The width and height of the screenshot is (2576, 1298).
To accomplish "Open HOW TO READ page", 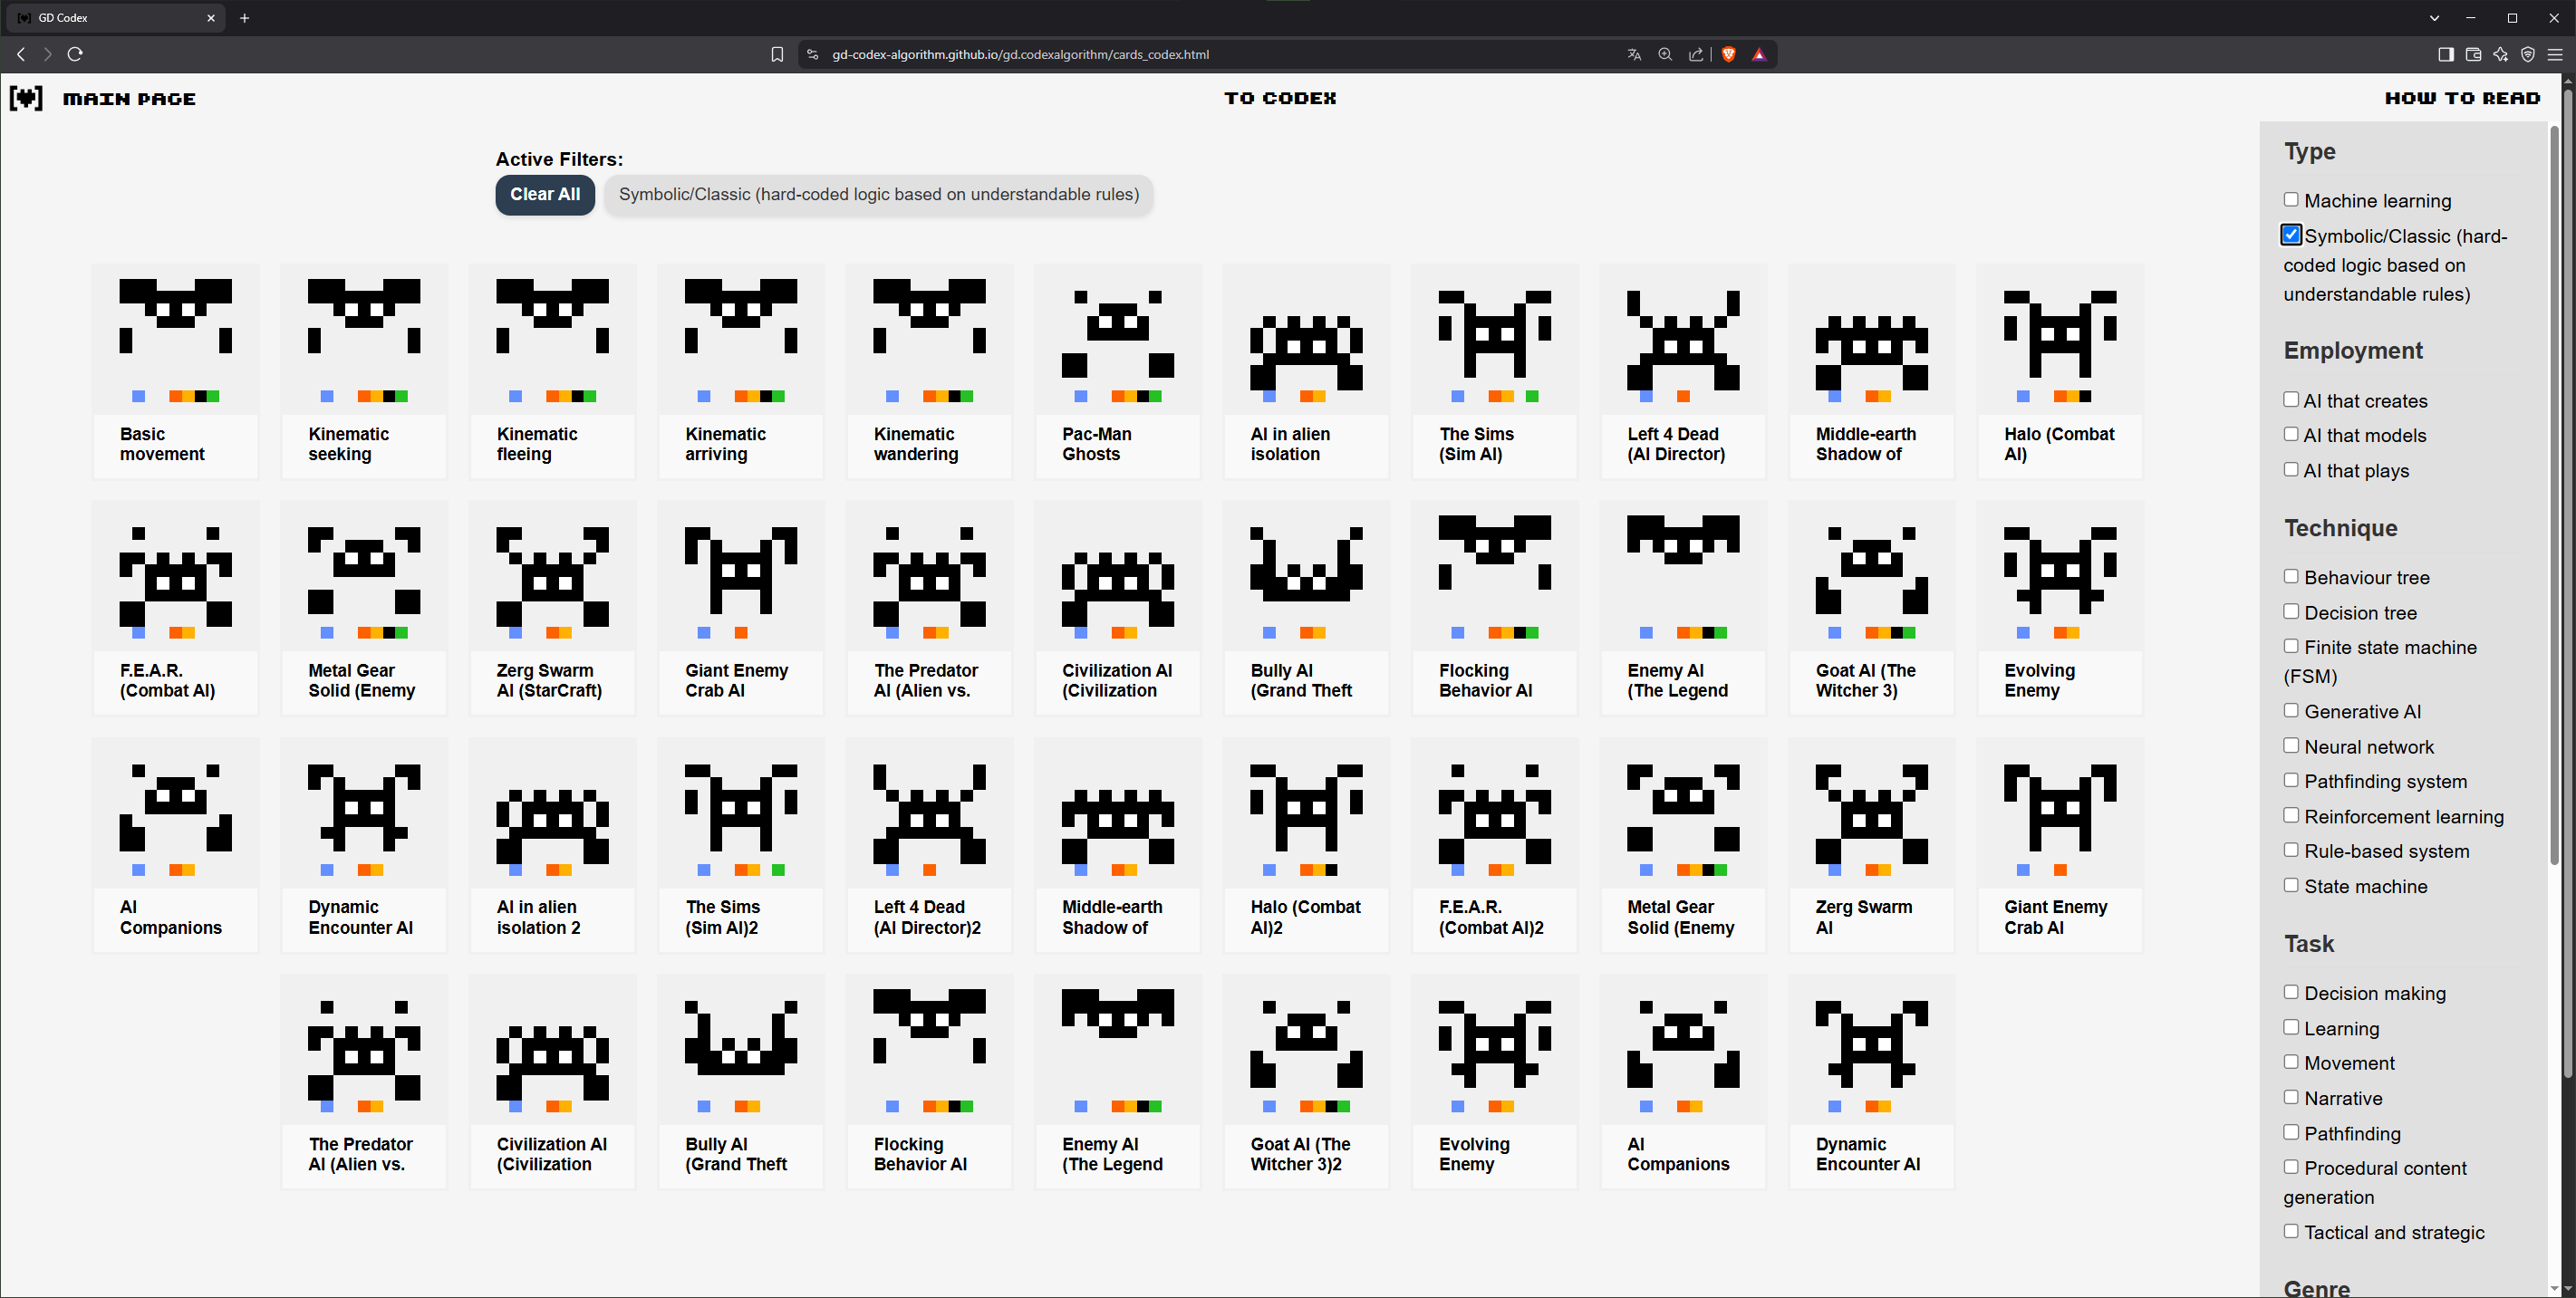I will (x=2462, y=98).
